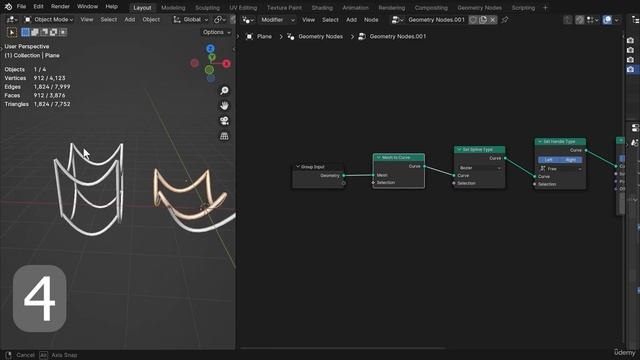
Task: Open the Render menu
Action: click(60, 7)
